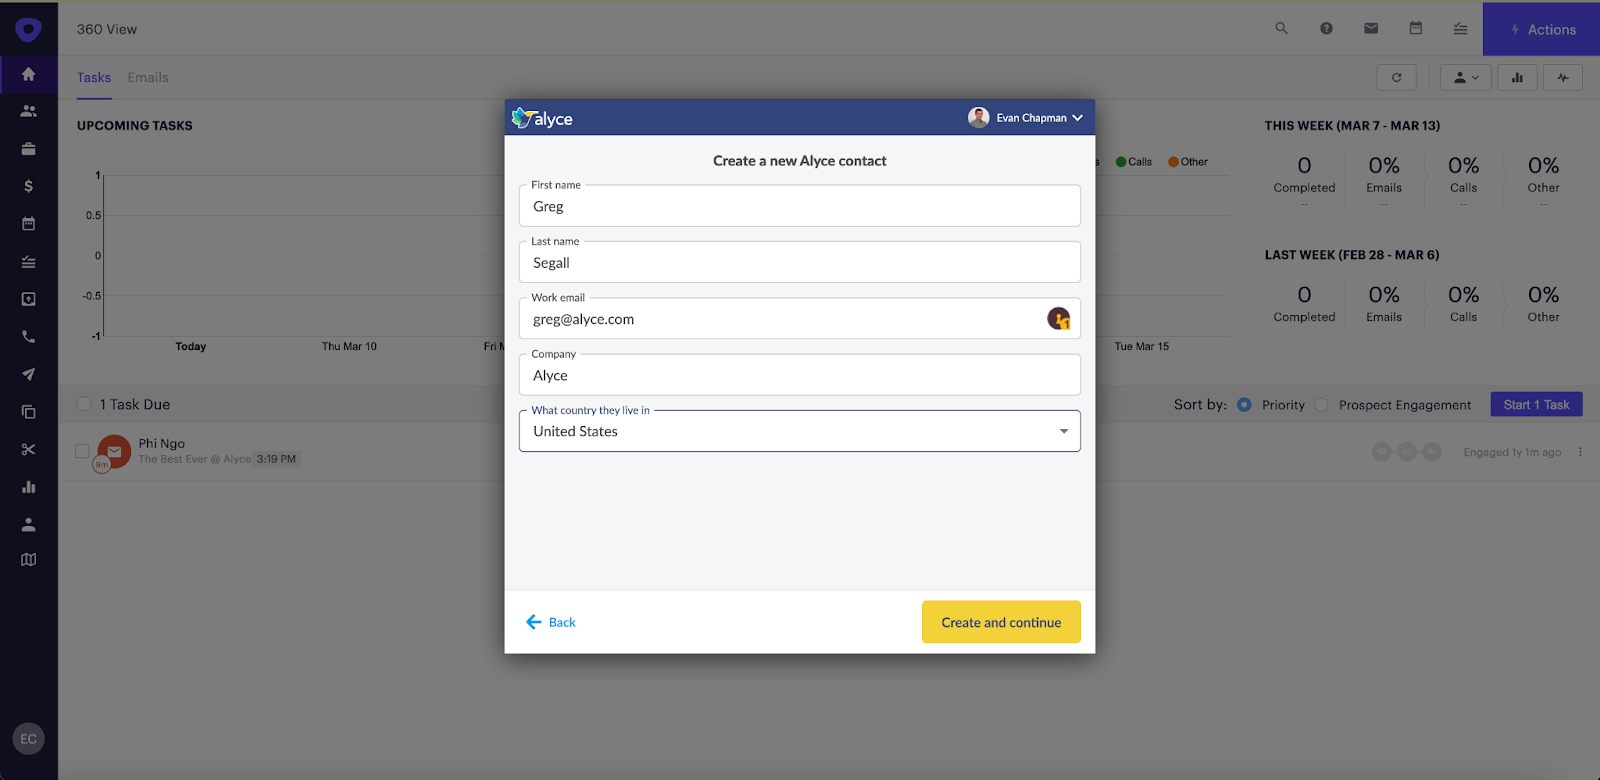Open the task list icon in top bar
The image size is (1600, 780).
tap(1460, 28)
